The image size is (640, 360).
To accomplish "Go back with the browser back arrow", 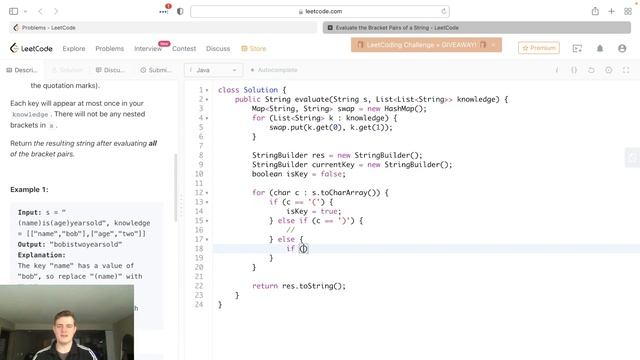I will point(40,11).
